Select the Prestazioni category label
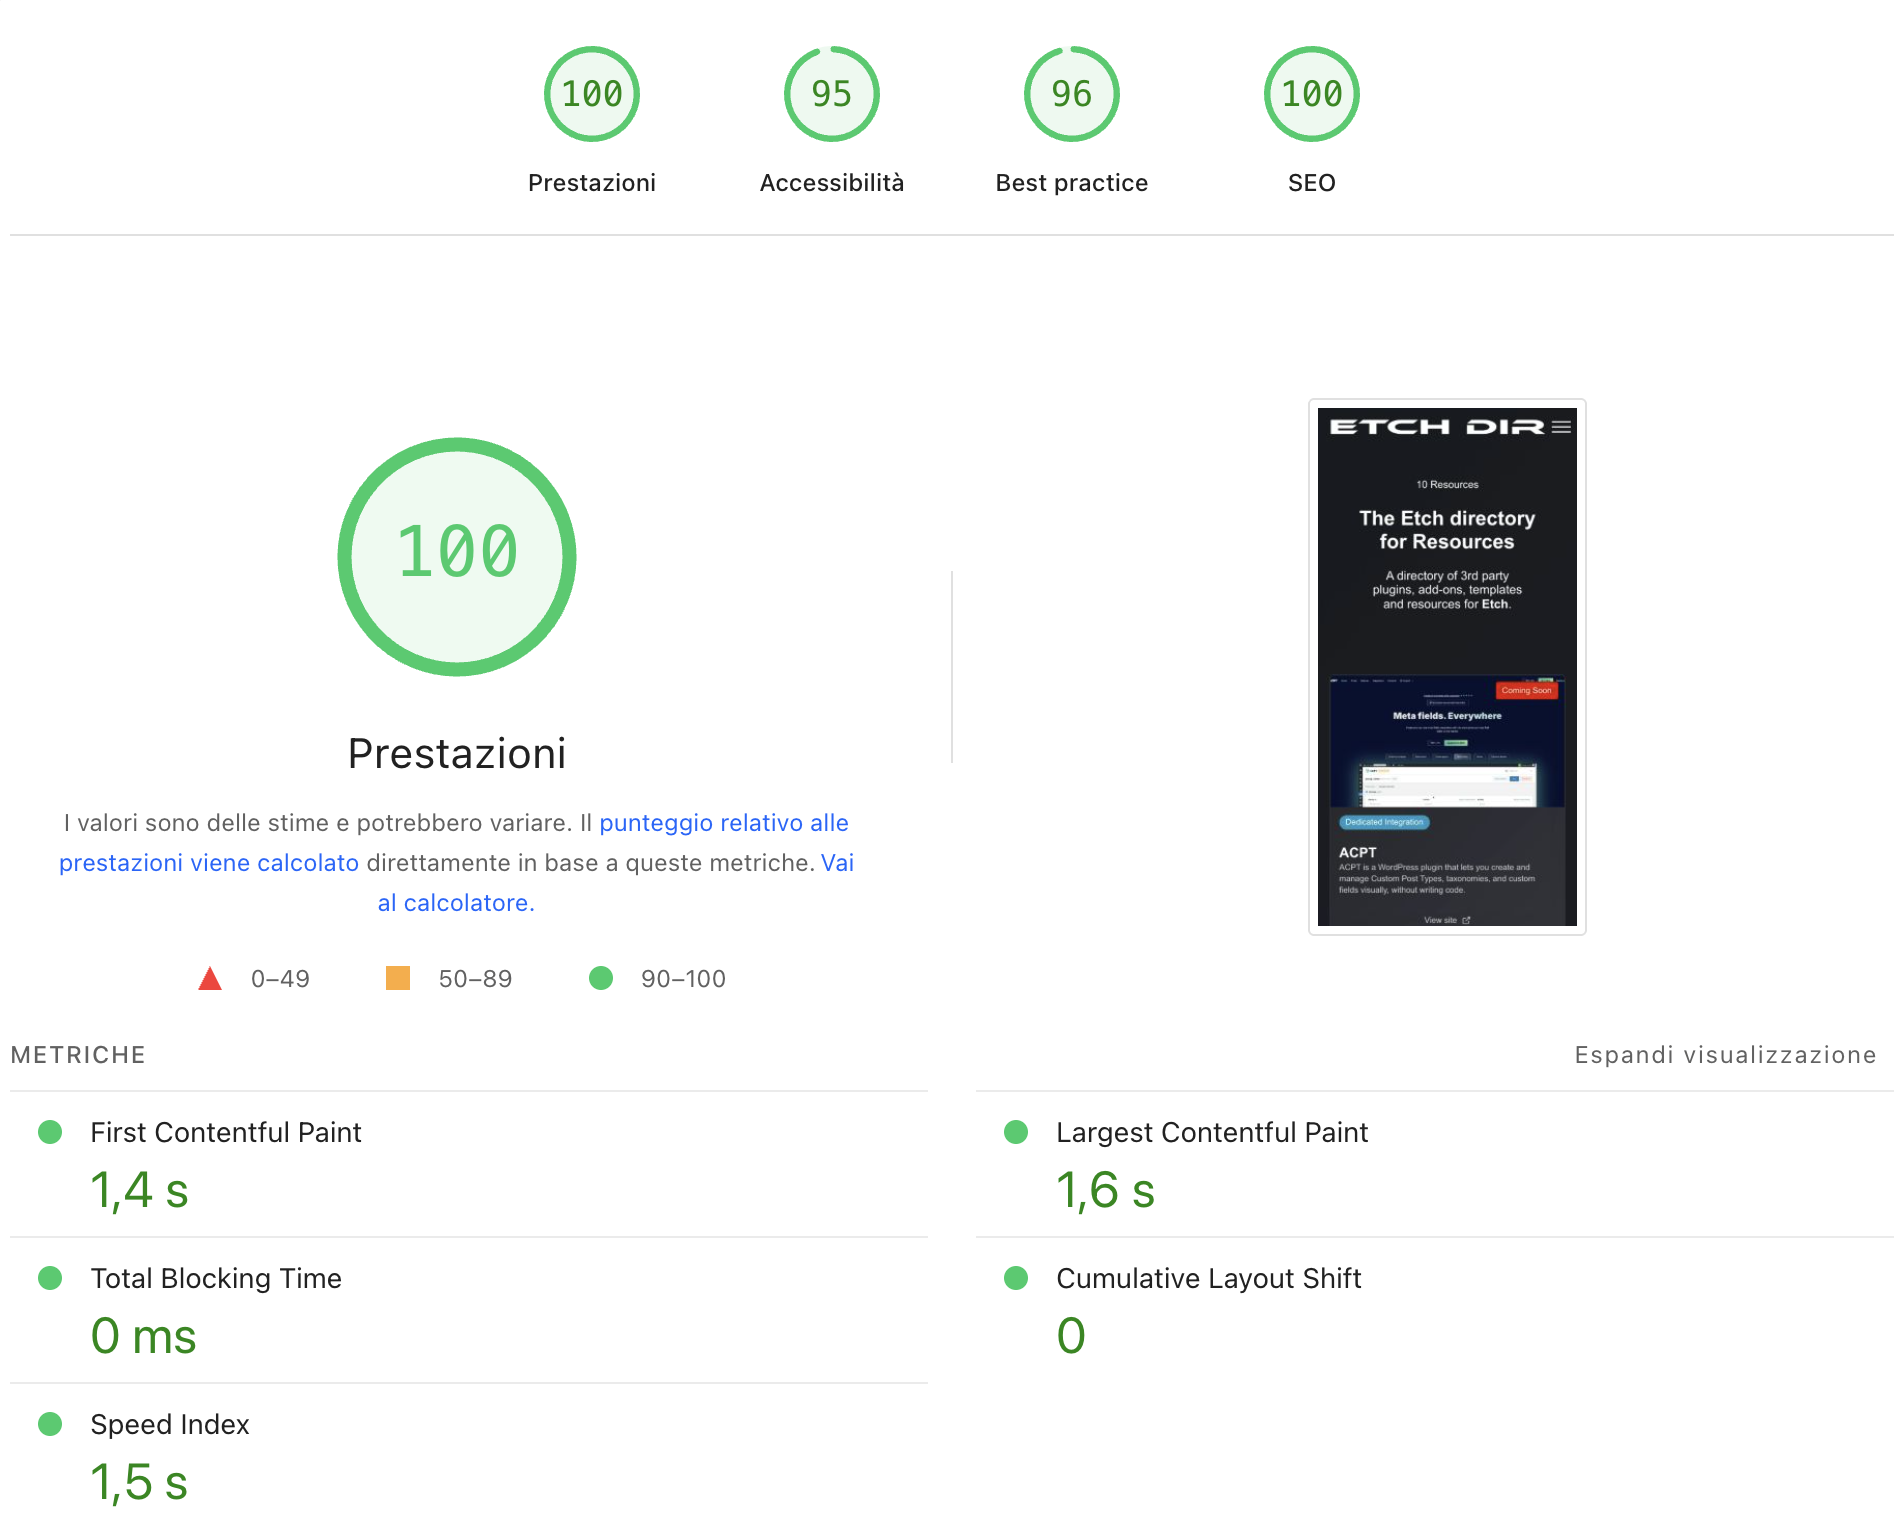The image size is (1902, 1532). pos(591,182)
